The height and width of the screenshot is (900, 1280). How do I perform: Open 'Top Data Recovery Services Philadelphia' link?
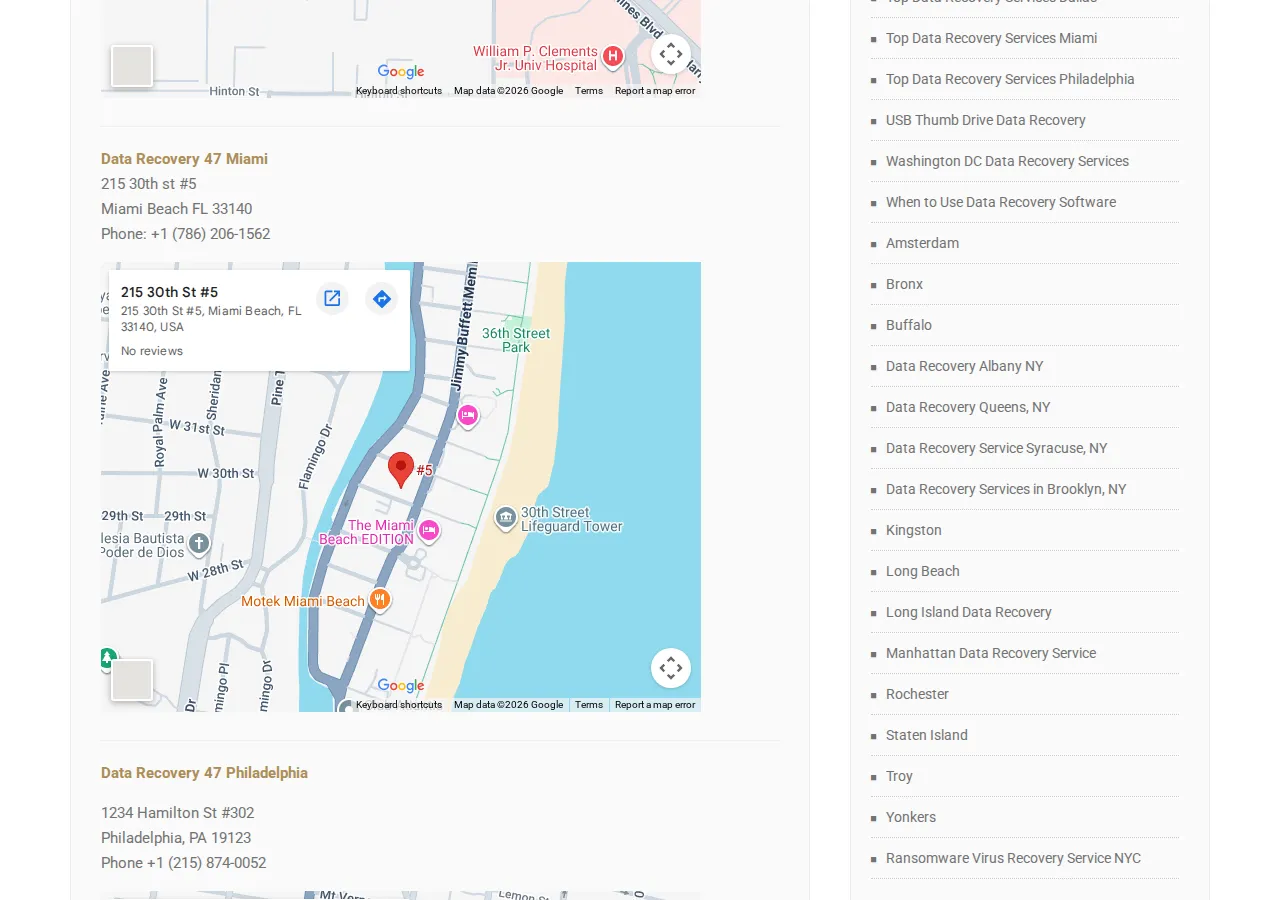coord(1010,79)
